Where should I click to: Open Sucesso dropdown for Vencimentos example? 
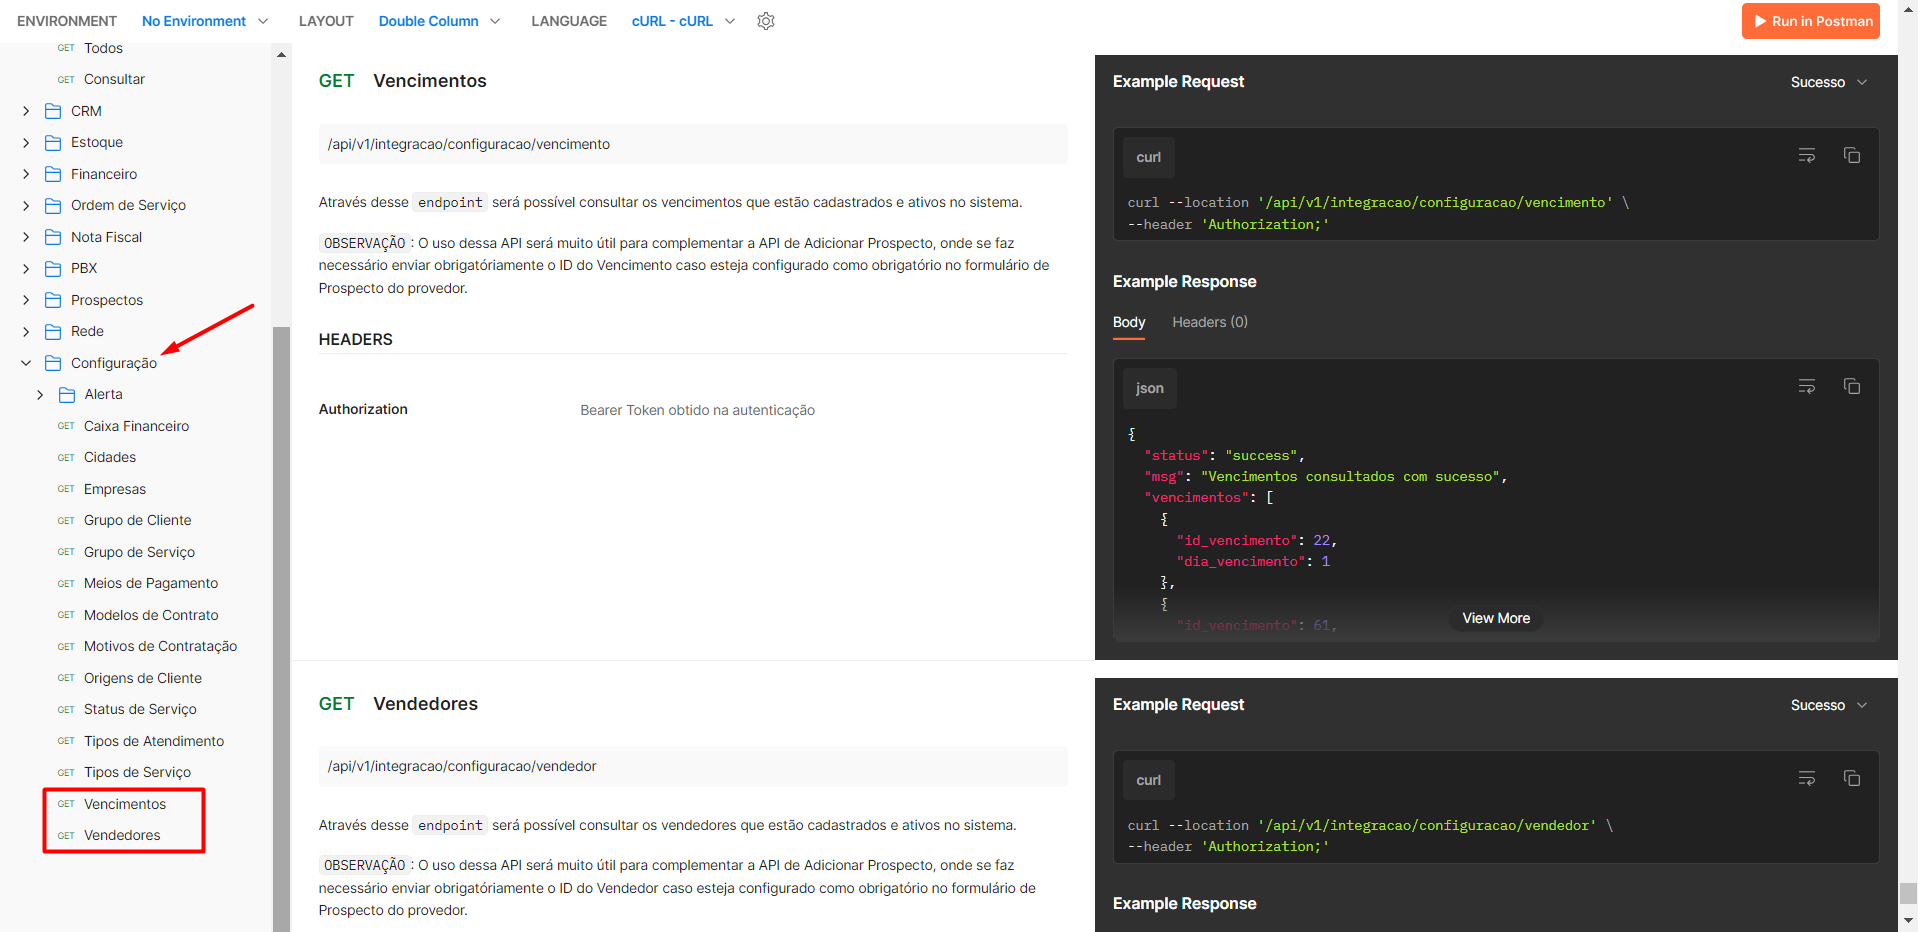coord(1829,82)
